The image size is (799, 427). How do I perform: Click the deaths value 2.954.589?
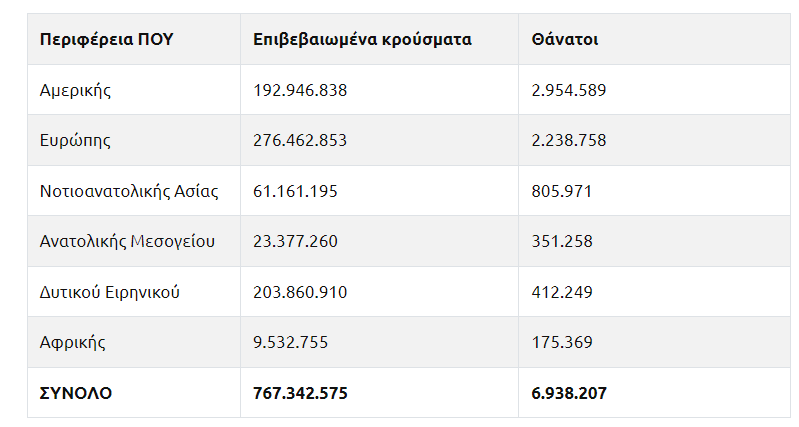[569, 90]
